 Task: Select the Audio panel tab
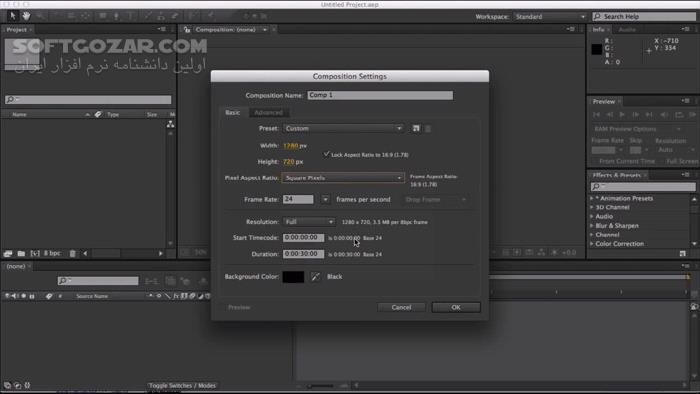pyautogui.click(x=627, y=29)
